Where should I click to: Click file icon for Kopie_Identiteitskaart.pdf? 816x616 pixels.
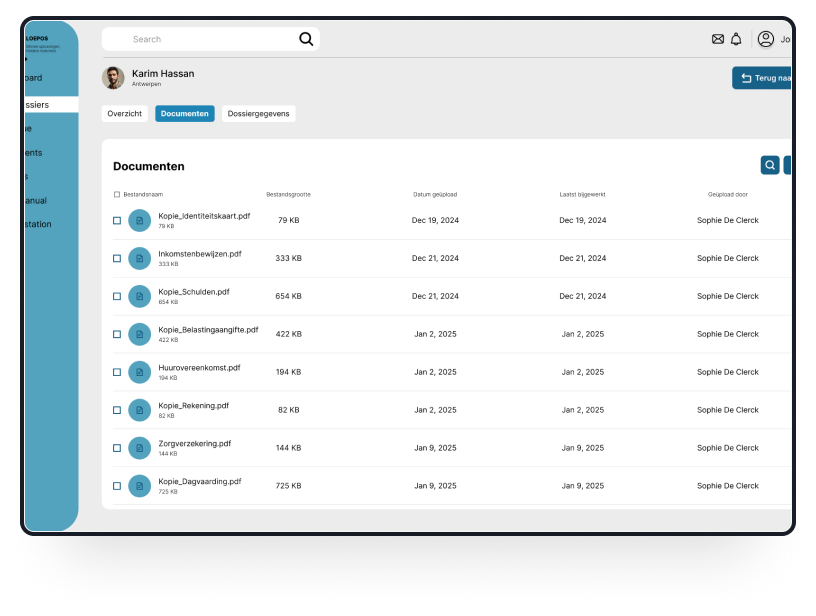(x=139, y=221)
